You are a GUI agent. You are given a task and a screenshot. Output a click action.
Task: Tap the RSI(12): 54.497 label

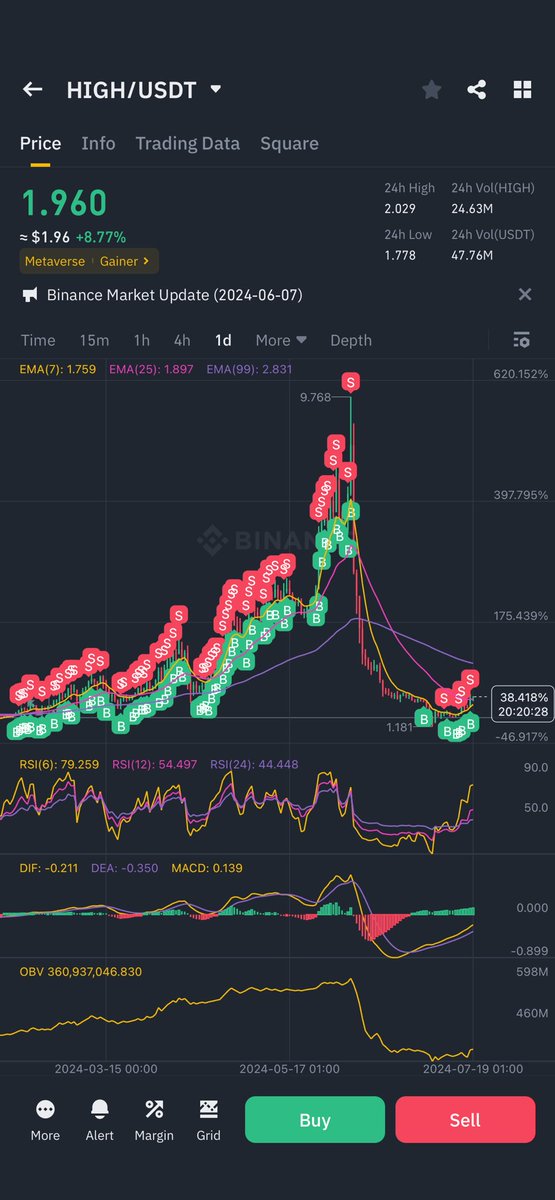click(x=154, y=765)
